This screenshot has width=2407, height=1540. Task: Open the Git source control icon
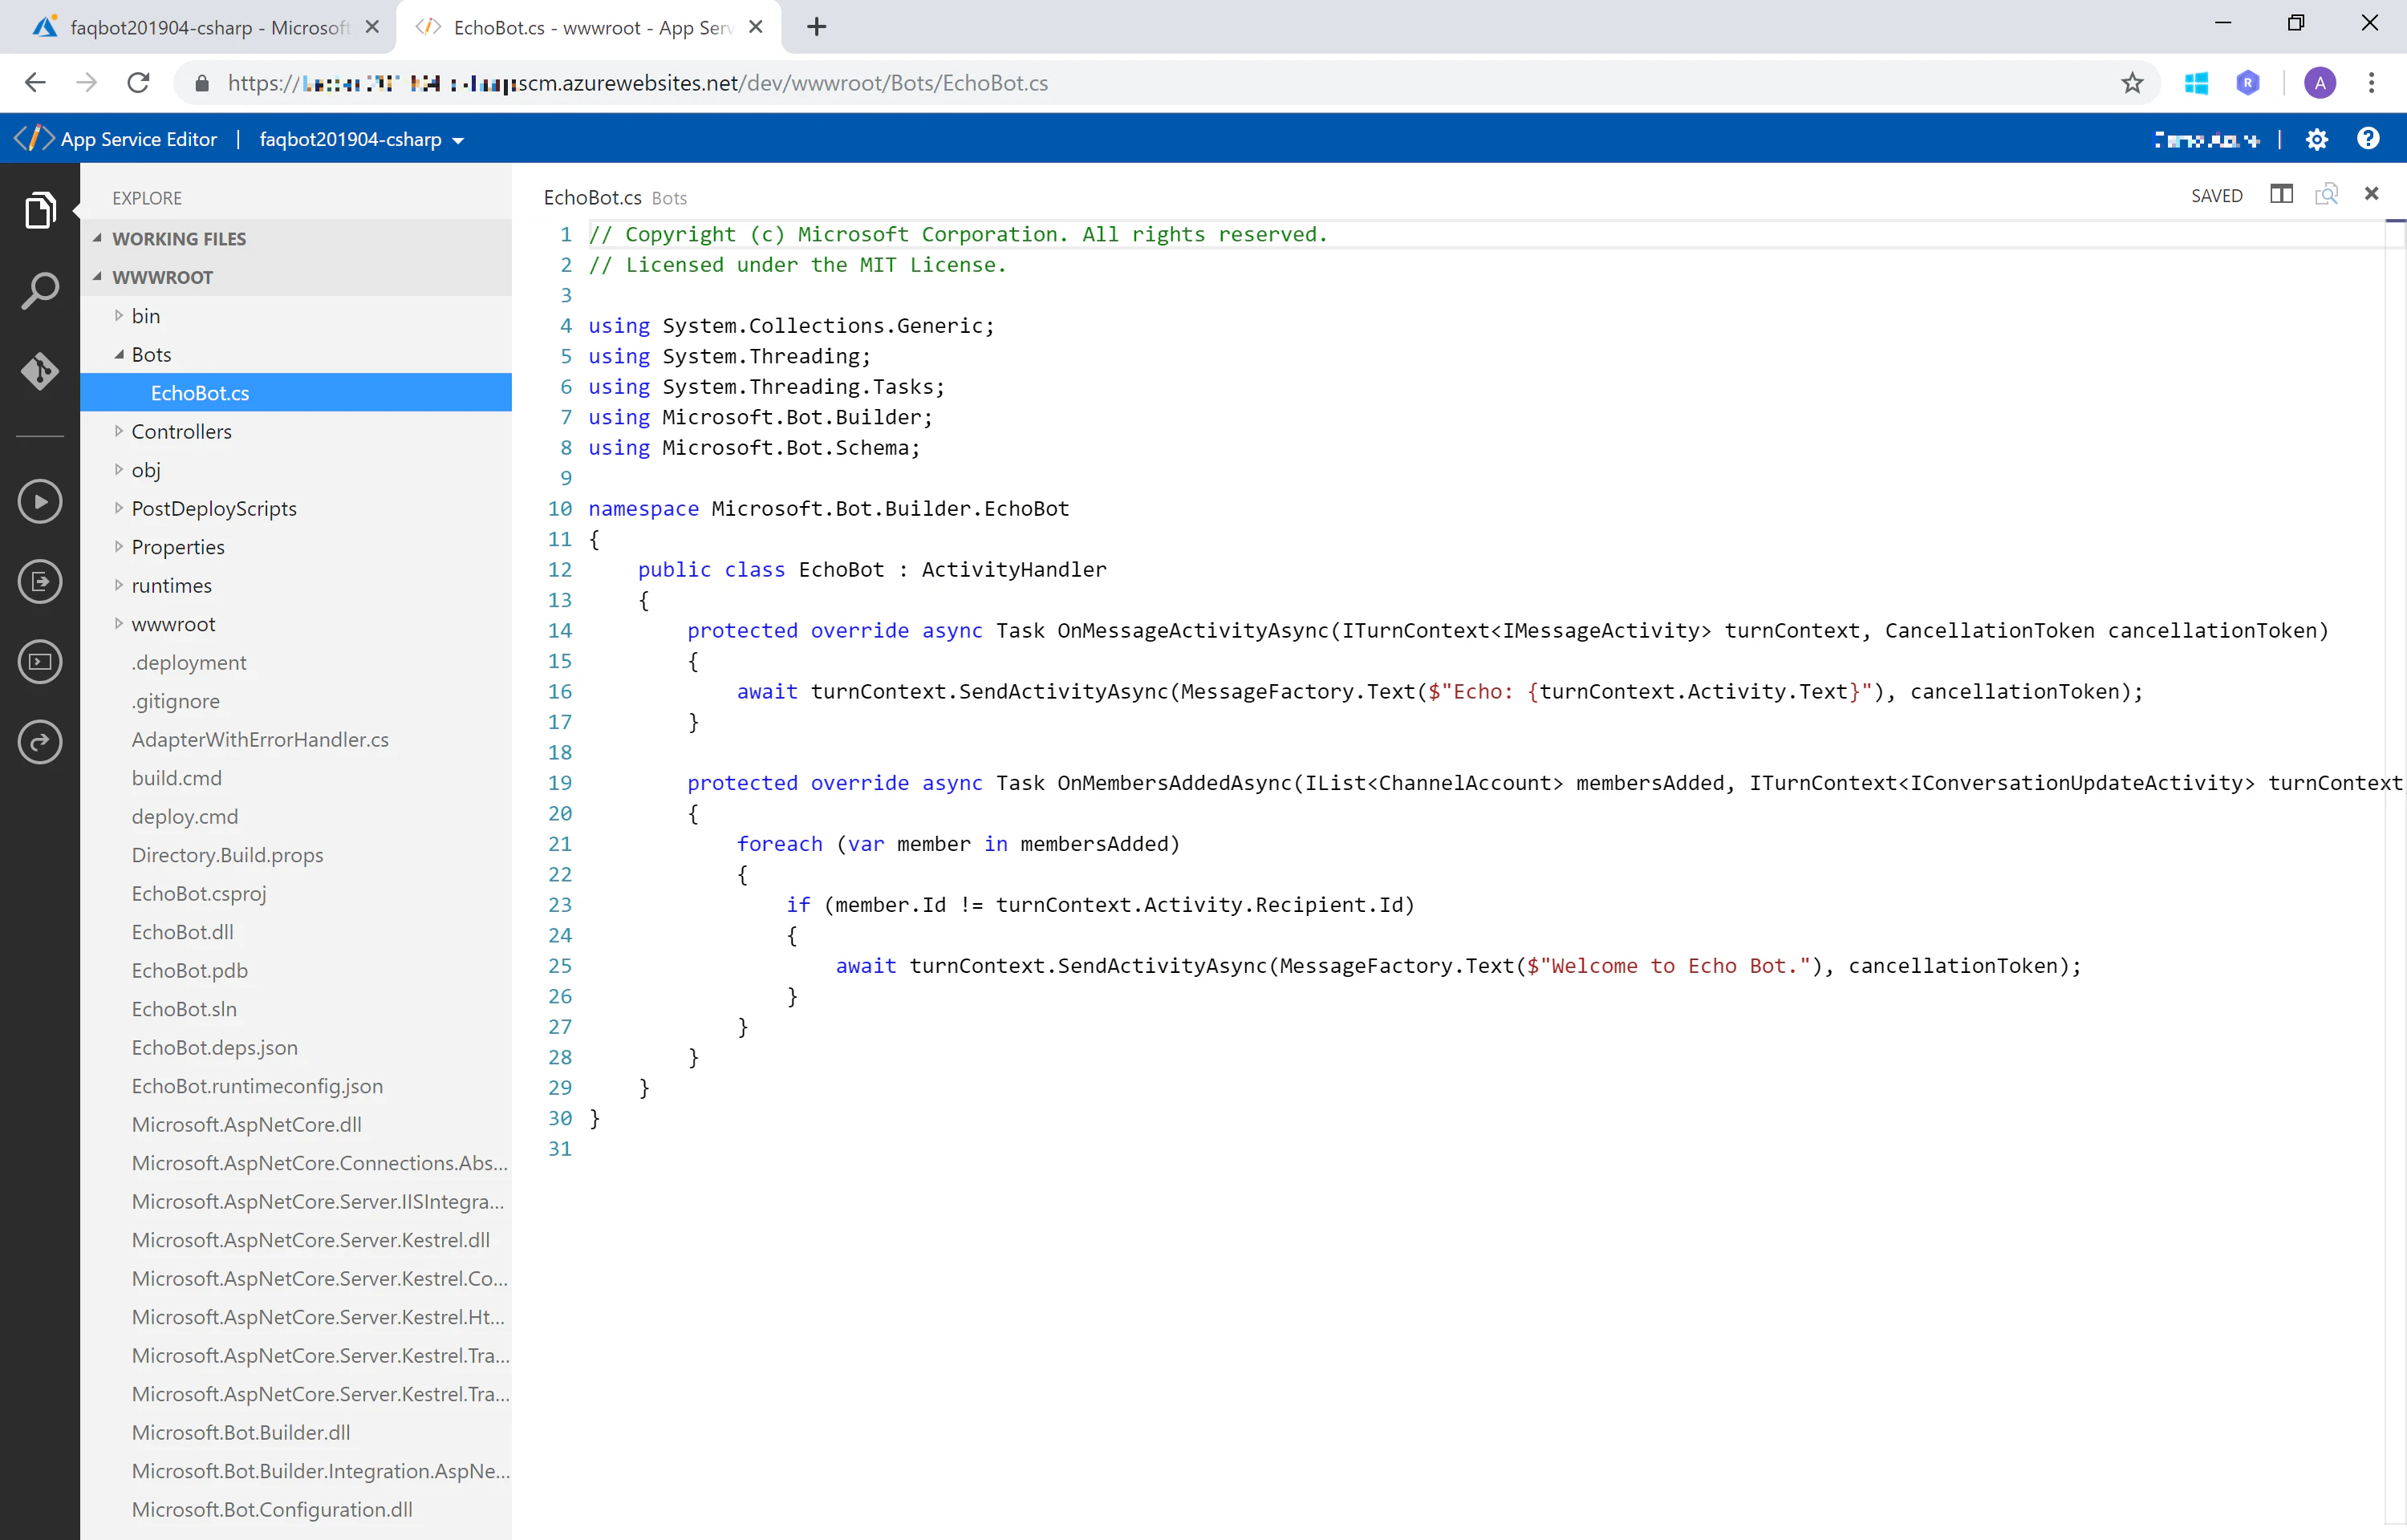(x=40, y=371)
